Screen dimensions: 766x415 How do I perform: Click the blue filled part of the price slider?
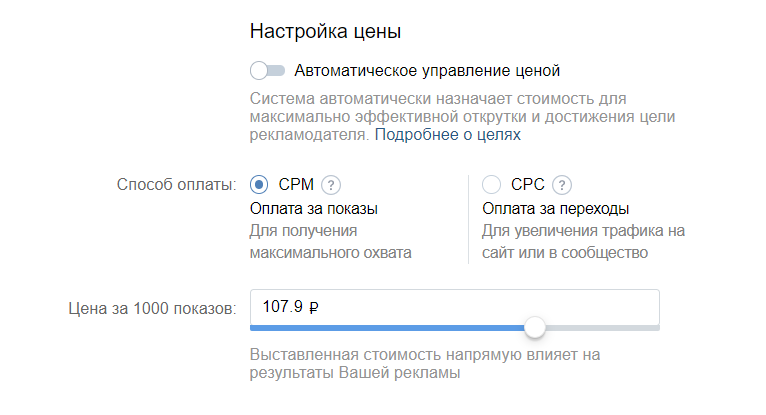(387, 328)
